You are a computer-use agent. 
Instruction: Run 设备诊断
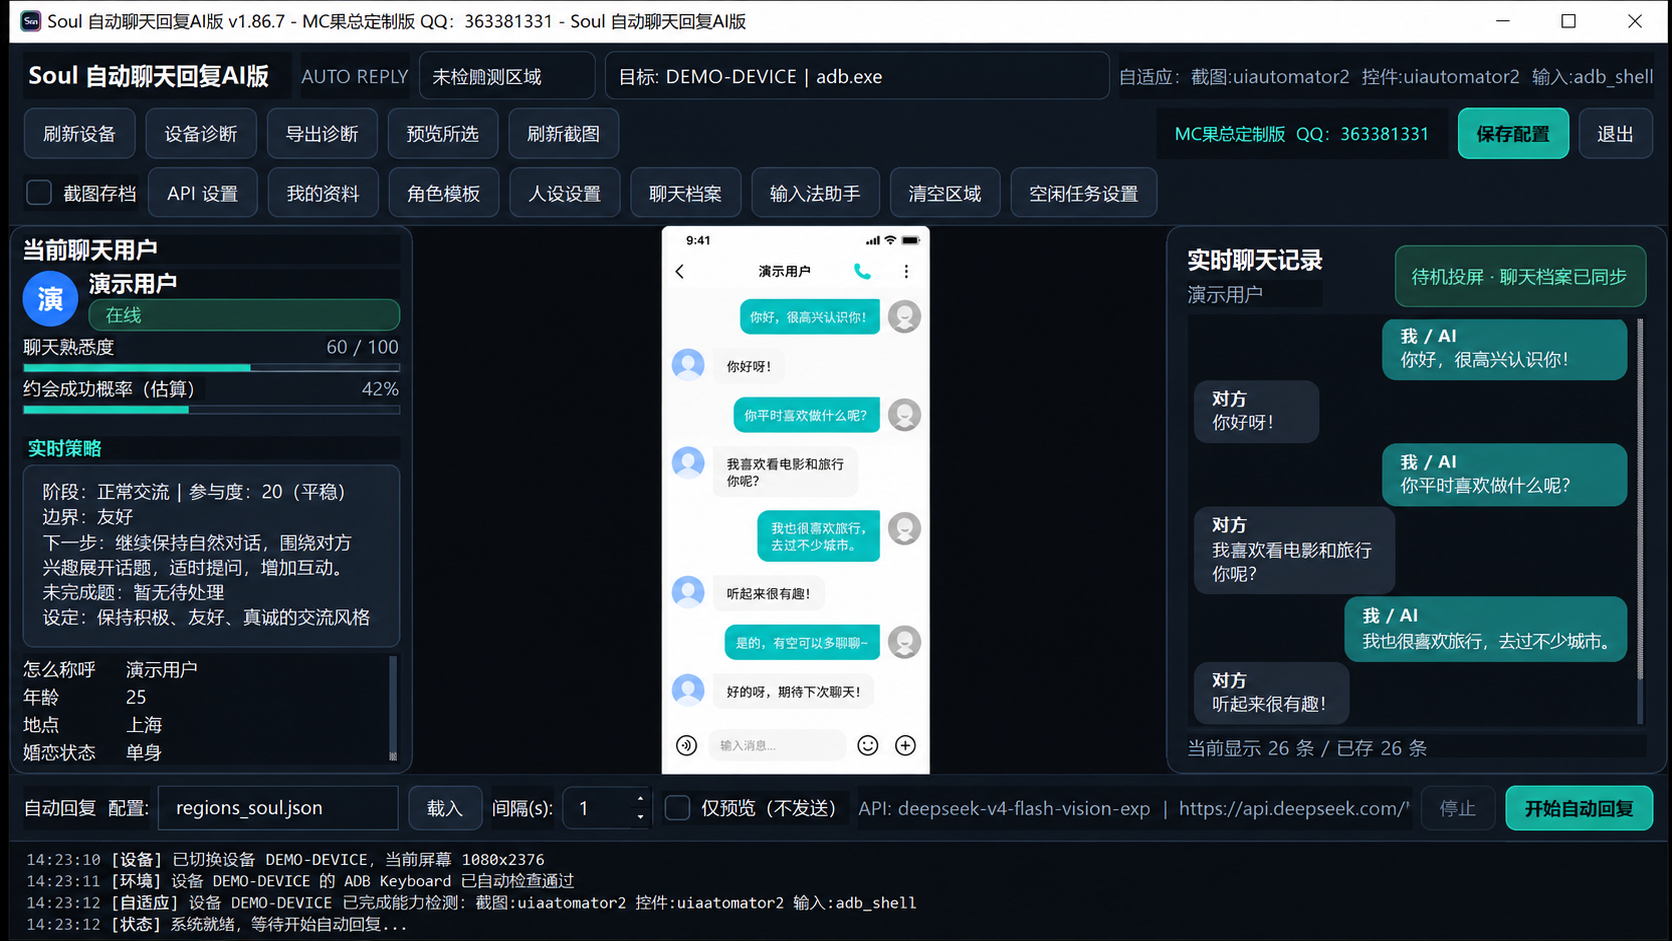click(201, 133)
